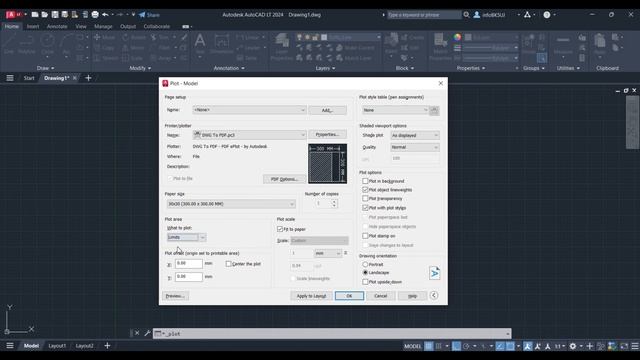The width and height of the screenshot is (640, 360).
Task: Switch to the Insert ribbon tab
Action: (33, 26)
